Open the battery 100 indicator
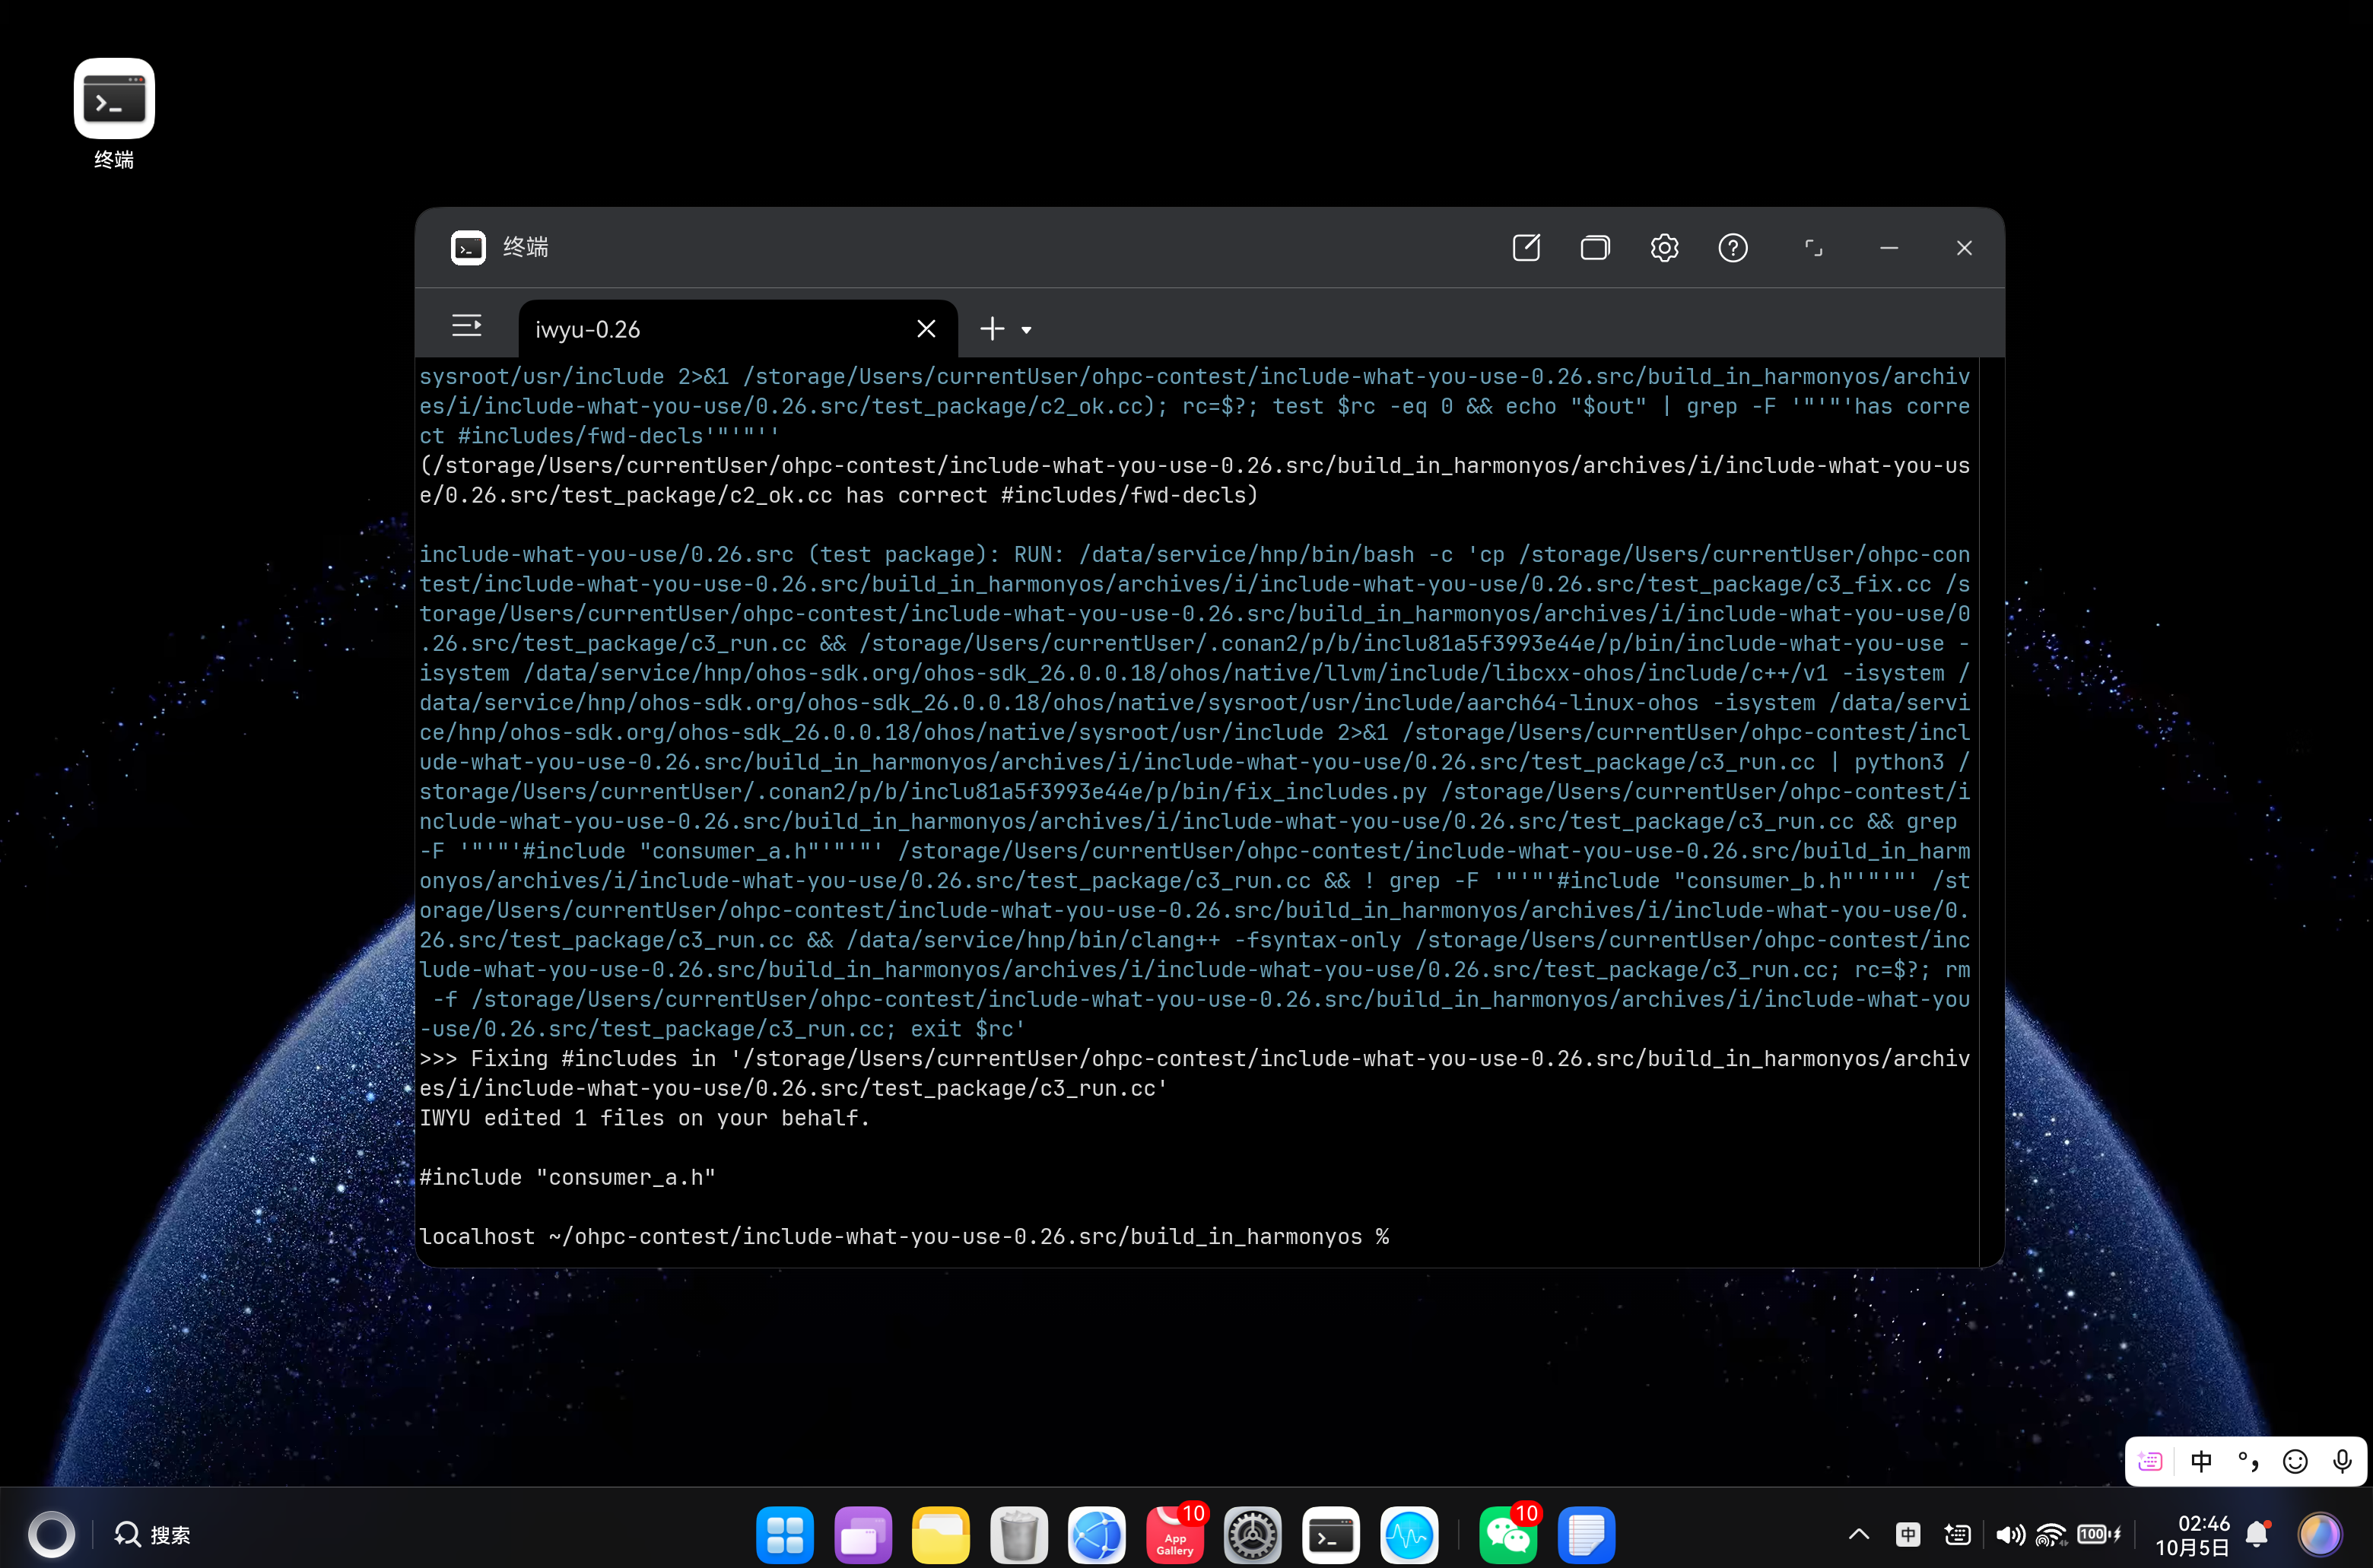 coord(2099,1534)
